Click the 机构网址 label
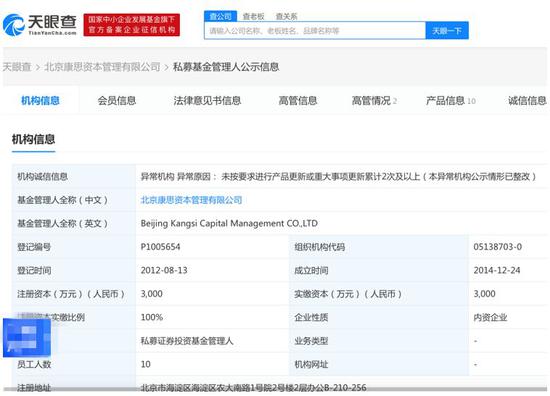This screenshot has height=396, width=550. pos(311,364)
